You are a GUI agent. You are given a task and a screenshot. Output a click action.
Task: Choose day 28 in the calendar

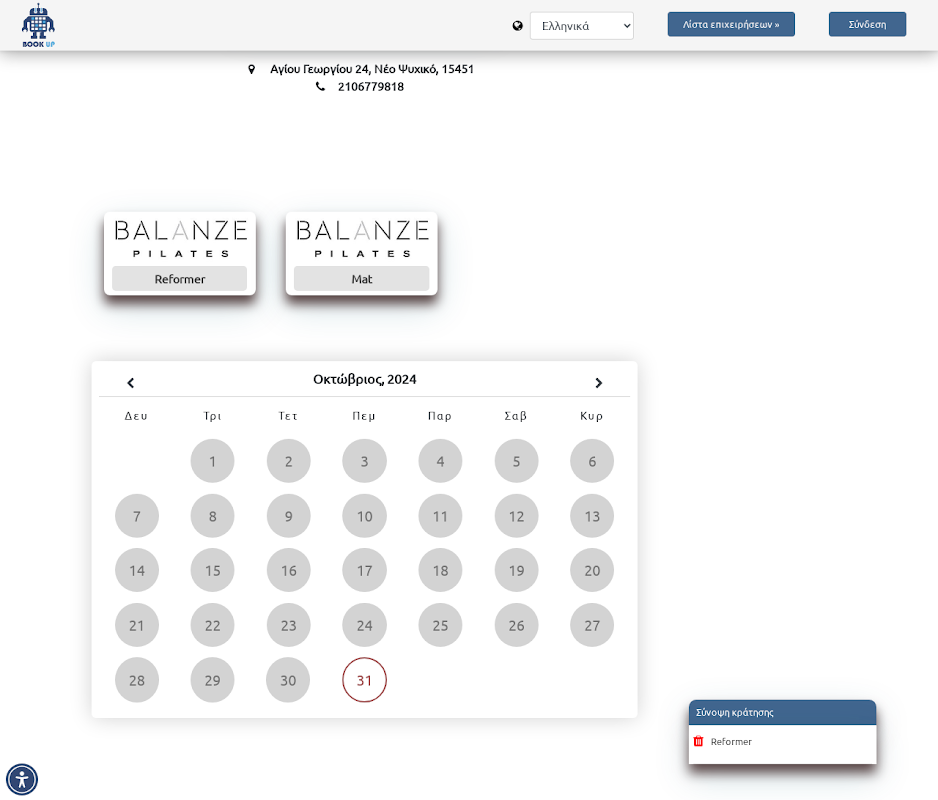(137, 680)
